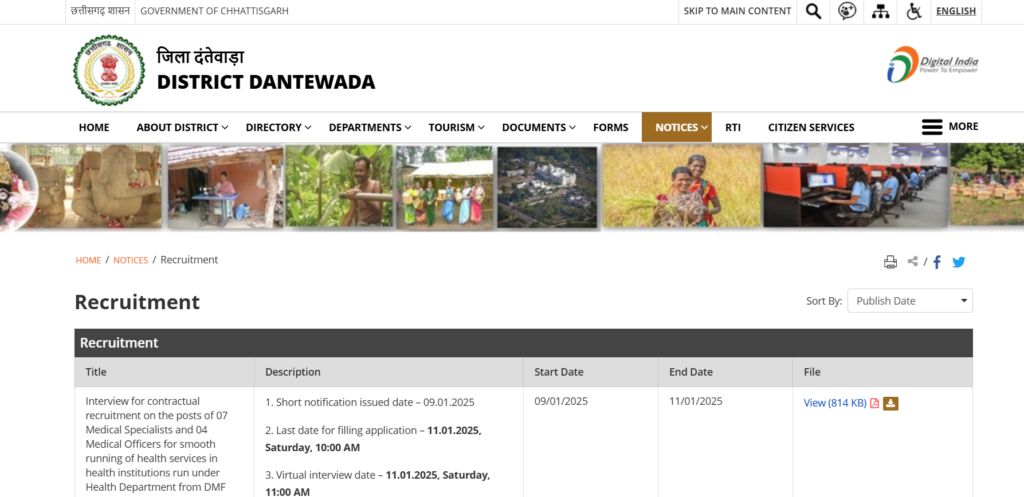Image resolution: width=1024 pixels, height=497 pixels.
Task: Expand the highlighted NOTICES menu
Action: tap(677, 127)
